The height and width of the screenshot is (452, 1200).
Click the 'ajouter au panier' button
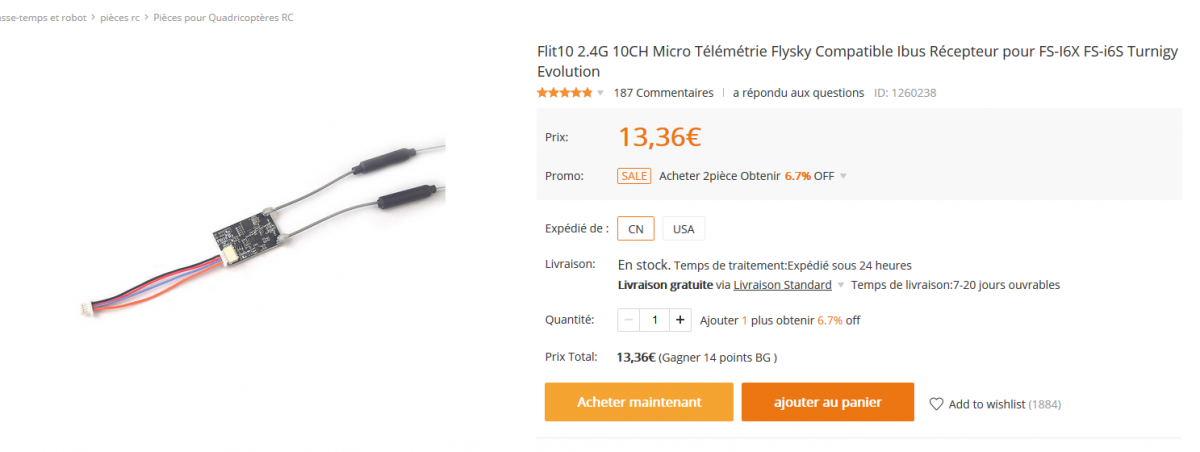point(827,402)
